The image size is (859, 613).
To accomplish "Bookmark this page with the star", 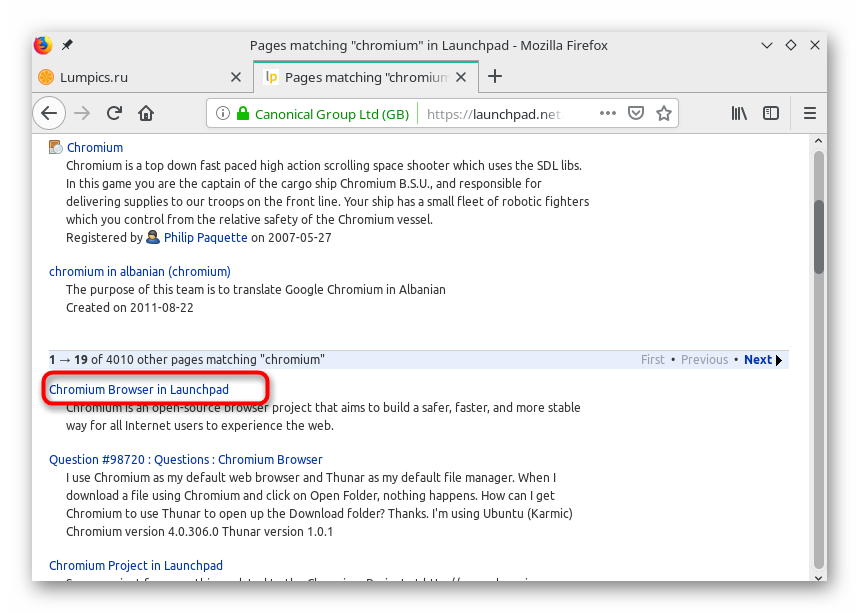I will click(664, 113).
